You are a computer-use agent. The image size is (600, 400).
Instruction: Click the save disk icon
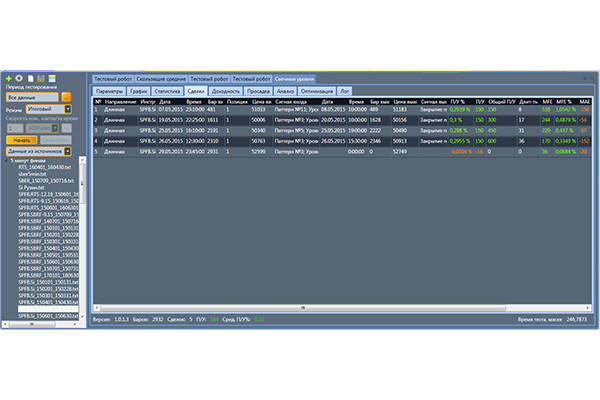click(40, 78)
